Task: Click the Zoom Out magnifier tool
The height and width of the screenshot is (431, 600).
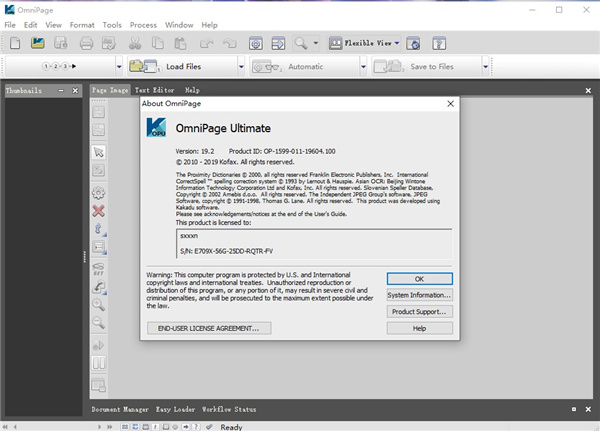Action: tap(99, 323)
